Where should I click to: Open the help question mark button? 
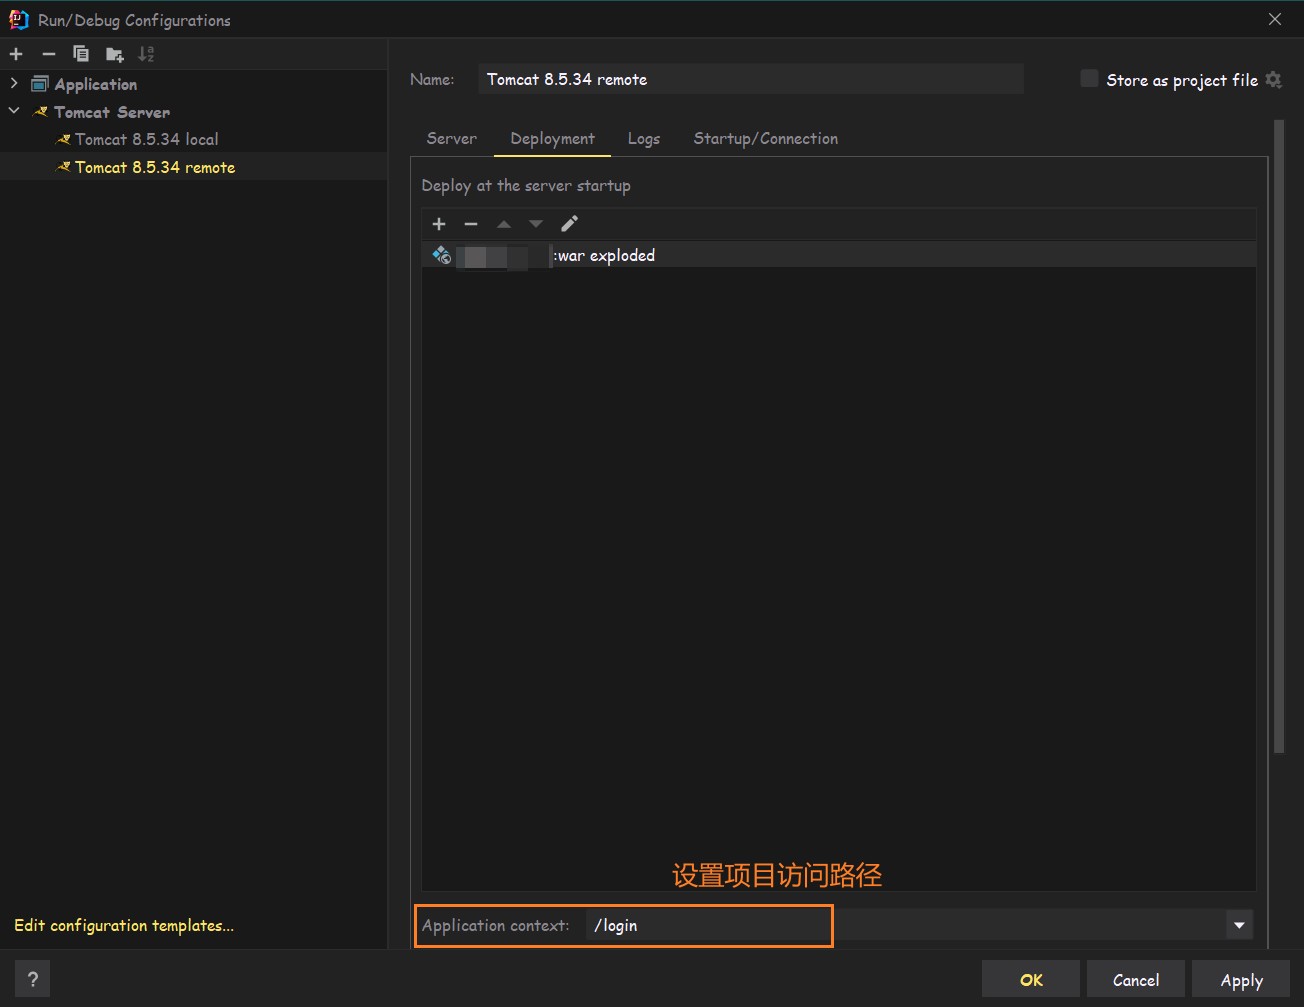click(33, 980)
